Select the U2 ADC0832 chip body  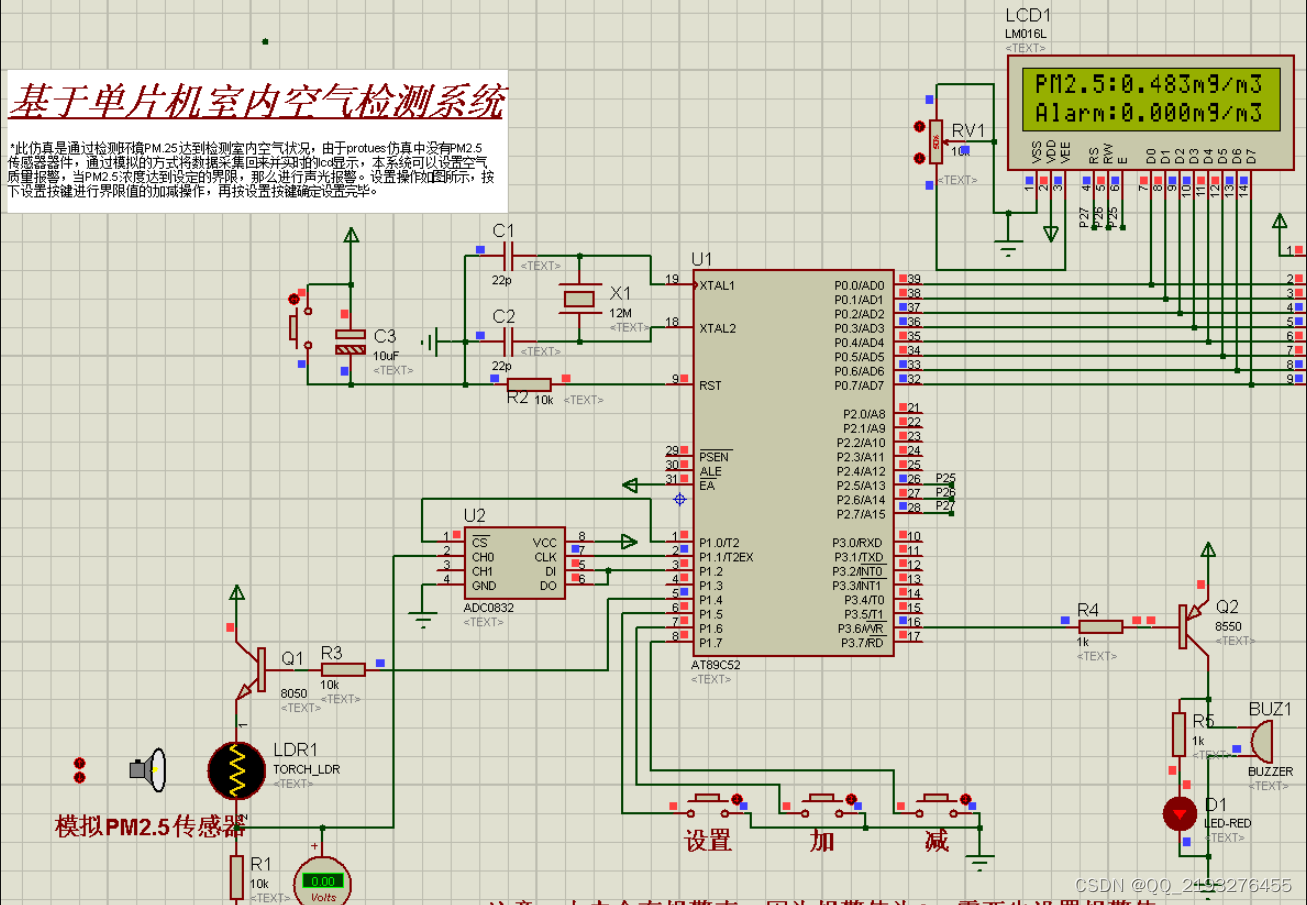tap(514, 563)
